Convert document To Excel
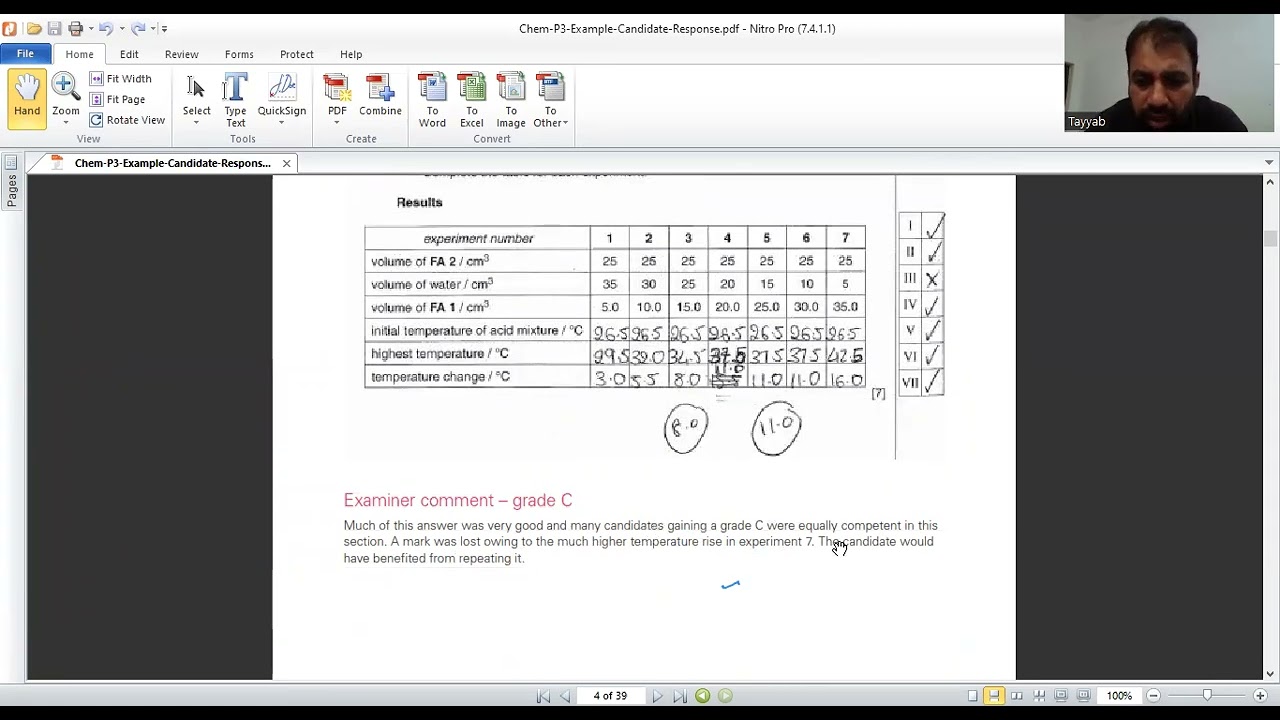The width and height of the screenshot is (1280, 720). click(x=471, y=100)
